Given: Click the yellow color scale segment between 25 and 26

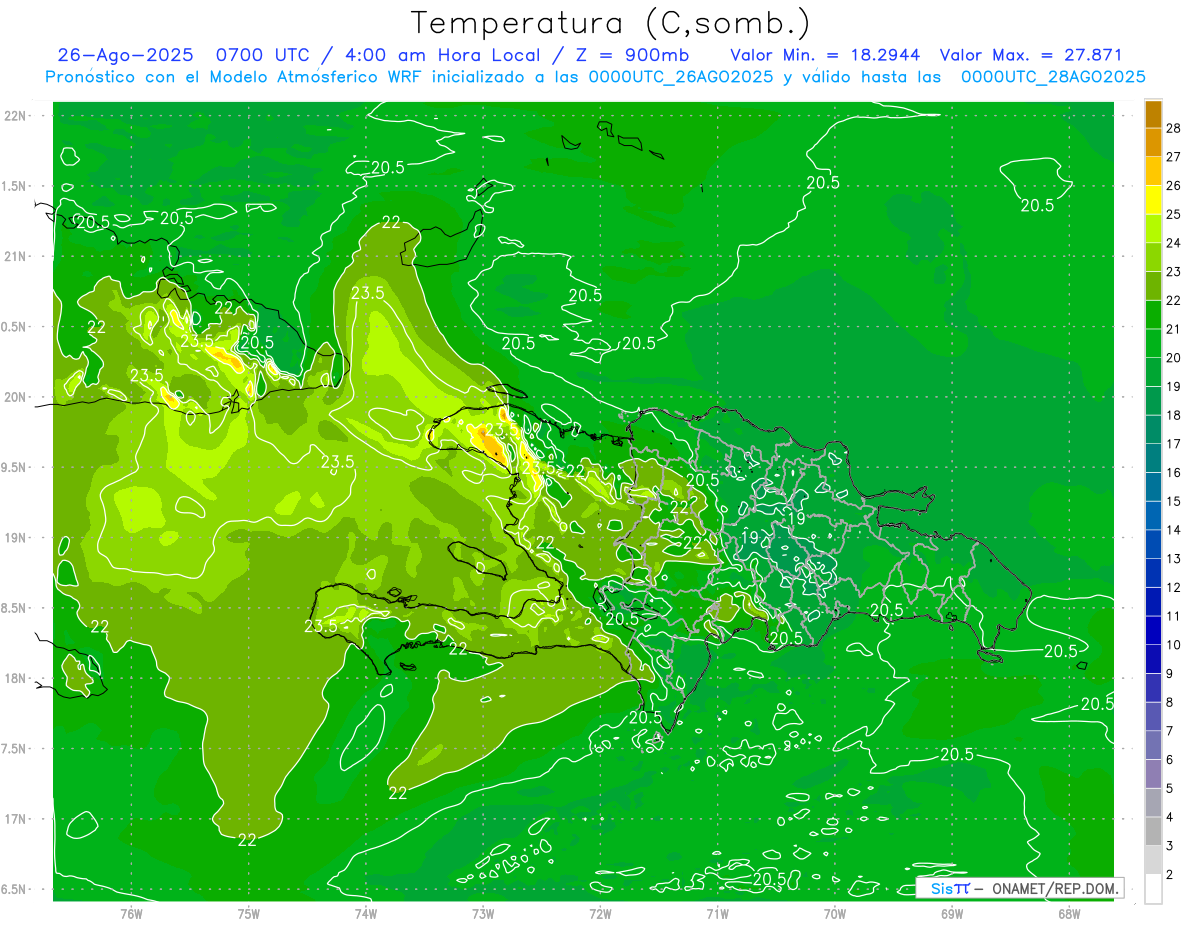Looking at the screenshot, I should (x=1153, y=200).
